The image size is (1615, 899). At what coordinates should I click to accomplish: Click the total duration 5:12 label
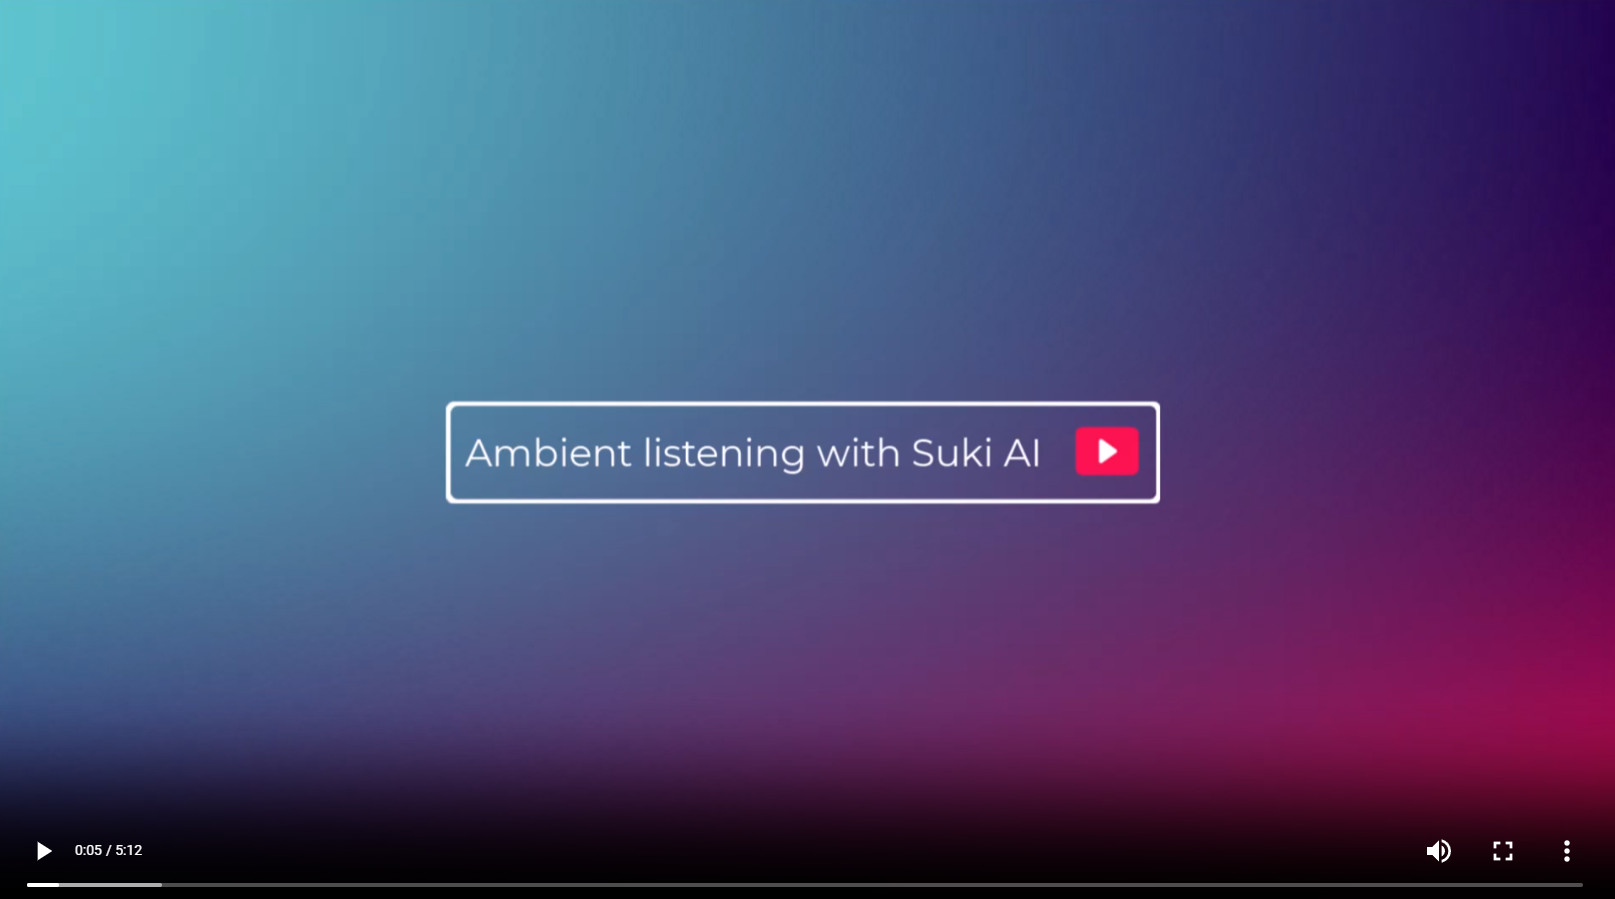tap(129, 850)
